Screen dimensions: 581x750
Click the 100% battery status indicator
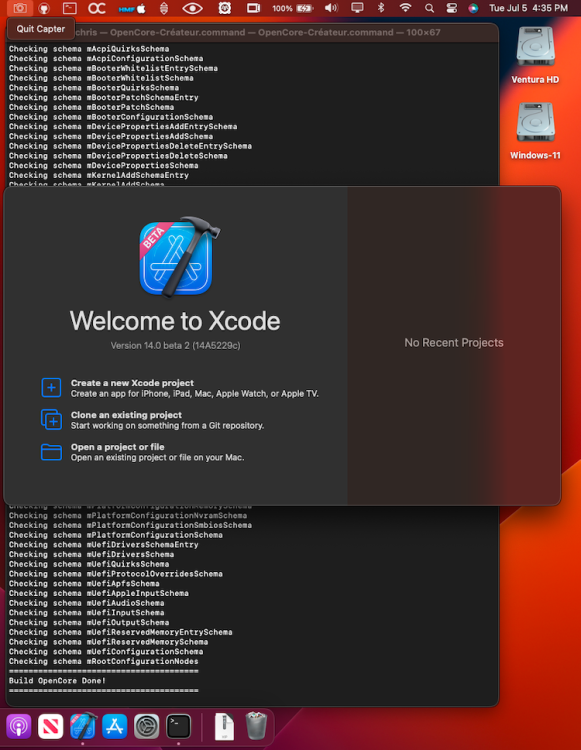[293, 8]
